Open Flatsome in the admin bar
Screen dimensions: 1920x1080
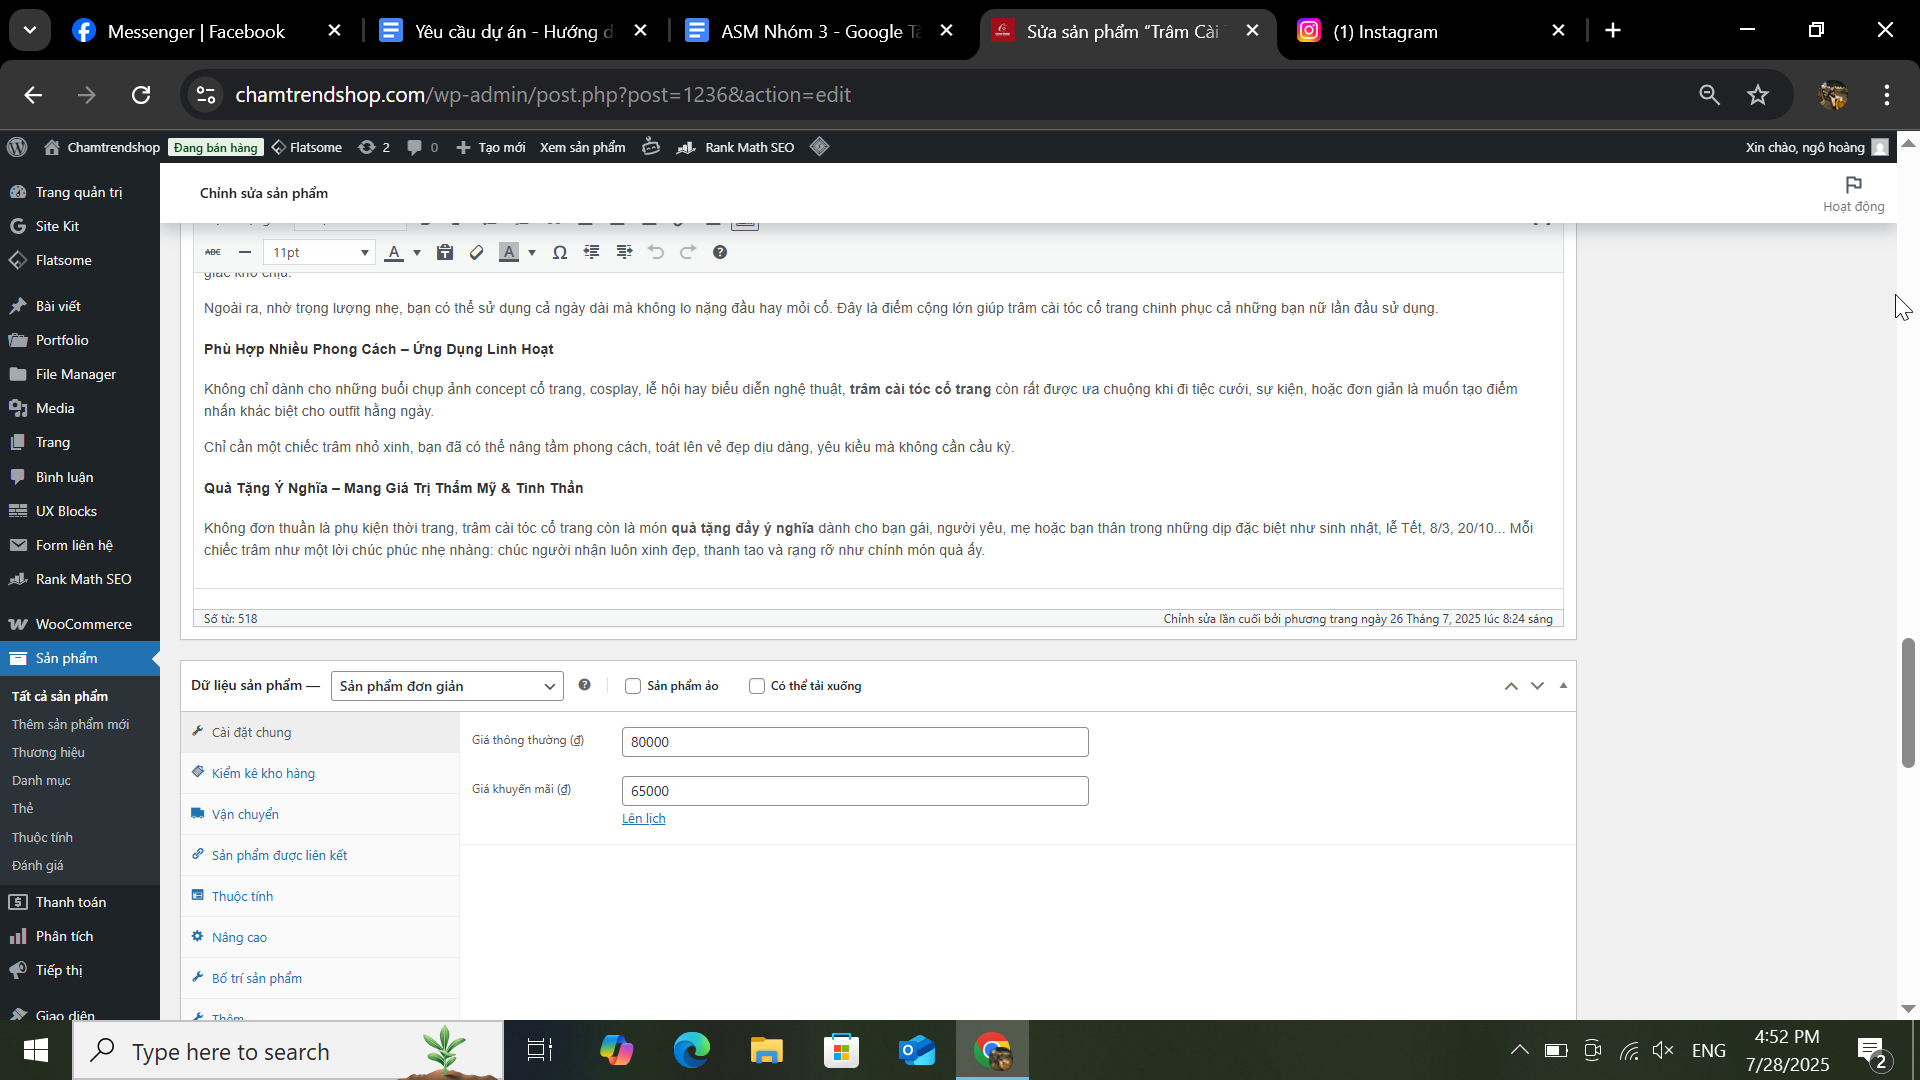pyautogui.click(x=307, y=147)
